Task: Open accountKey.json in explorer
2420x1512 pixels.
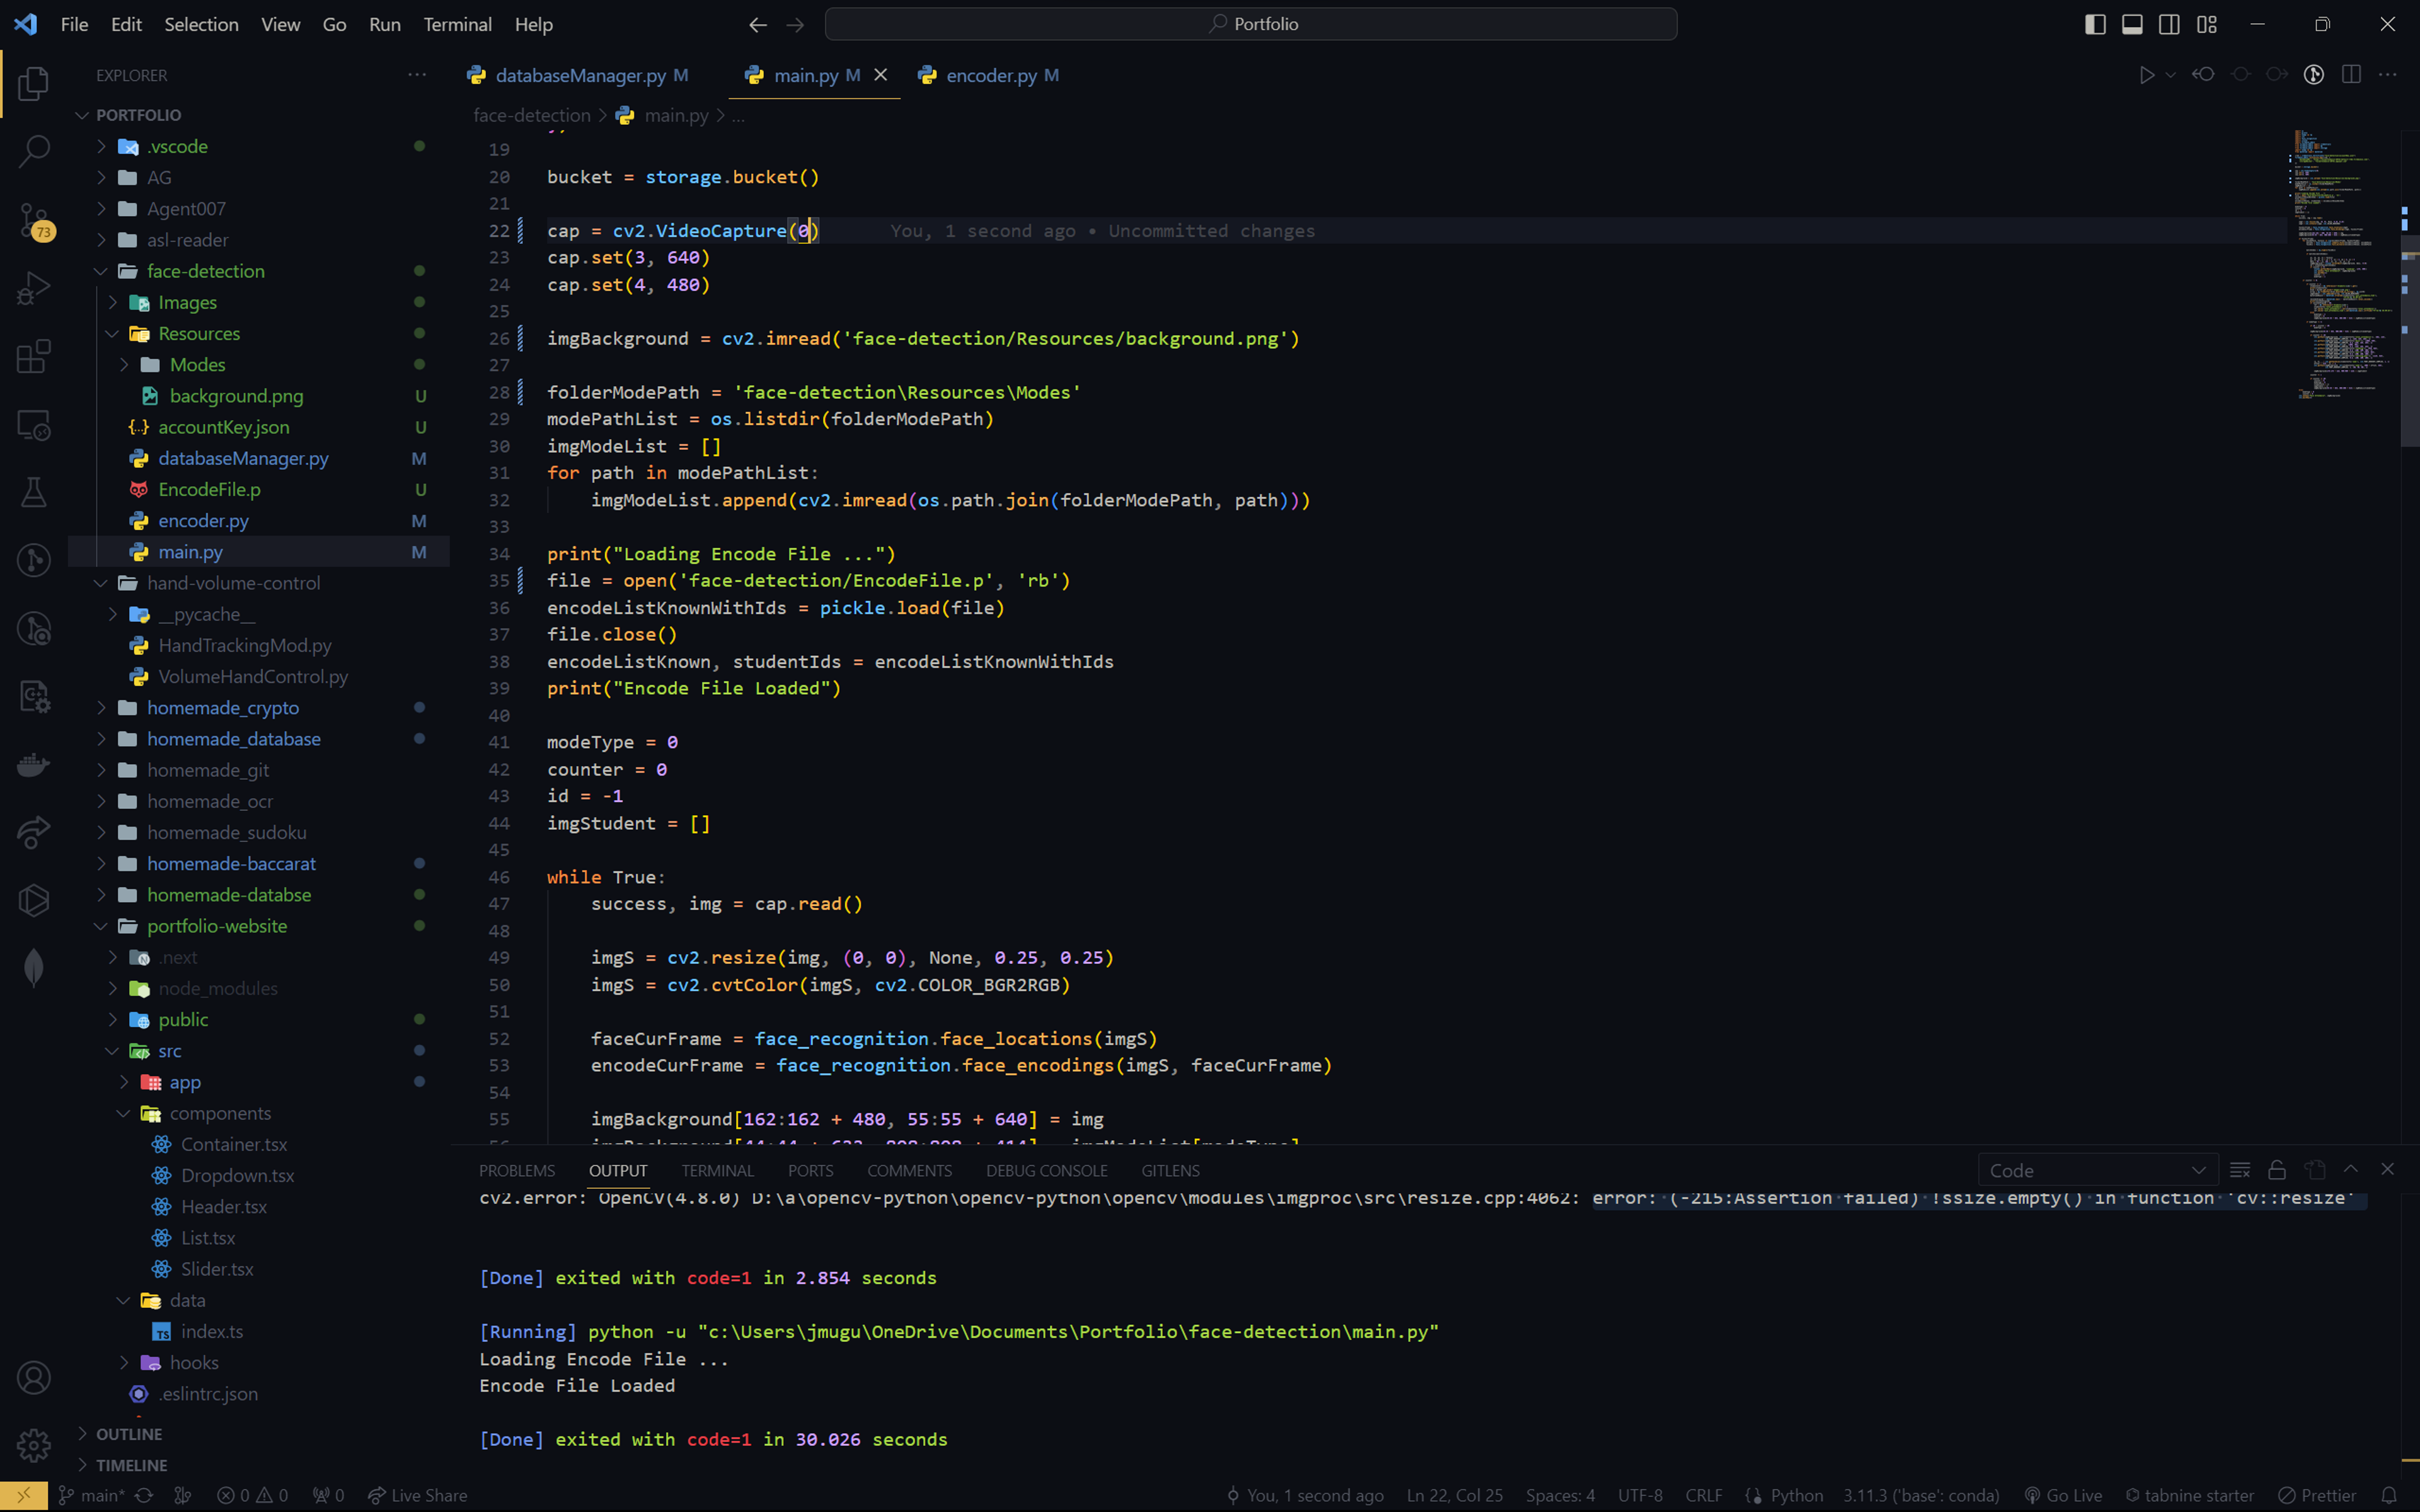Action: coord(258,427)
